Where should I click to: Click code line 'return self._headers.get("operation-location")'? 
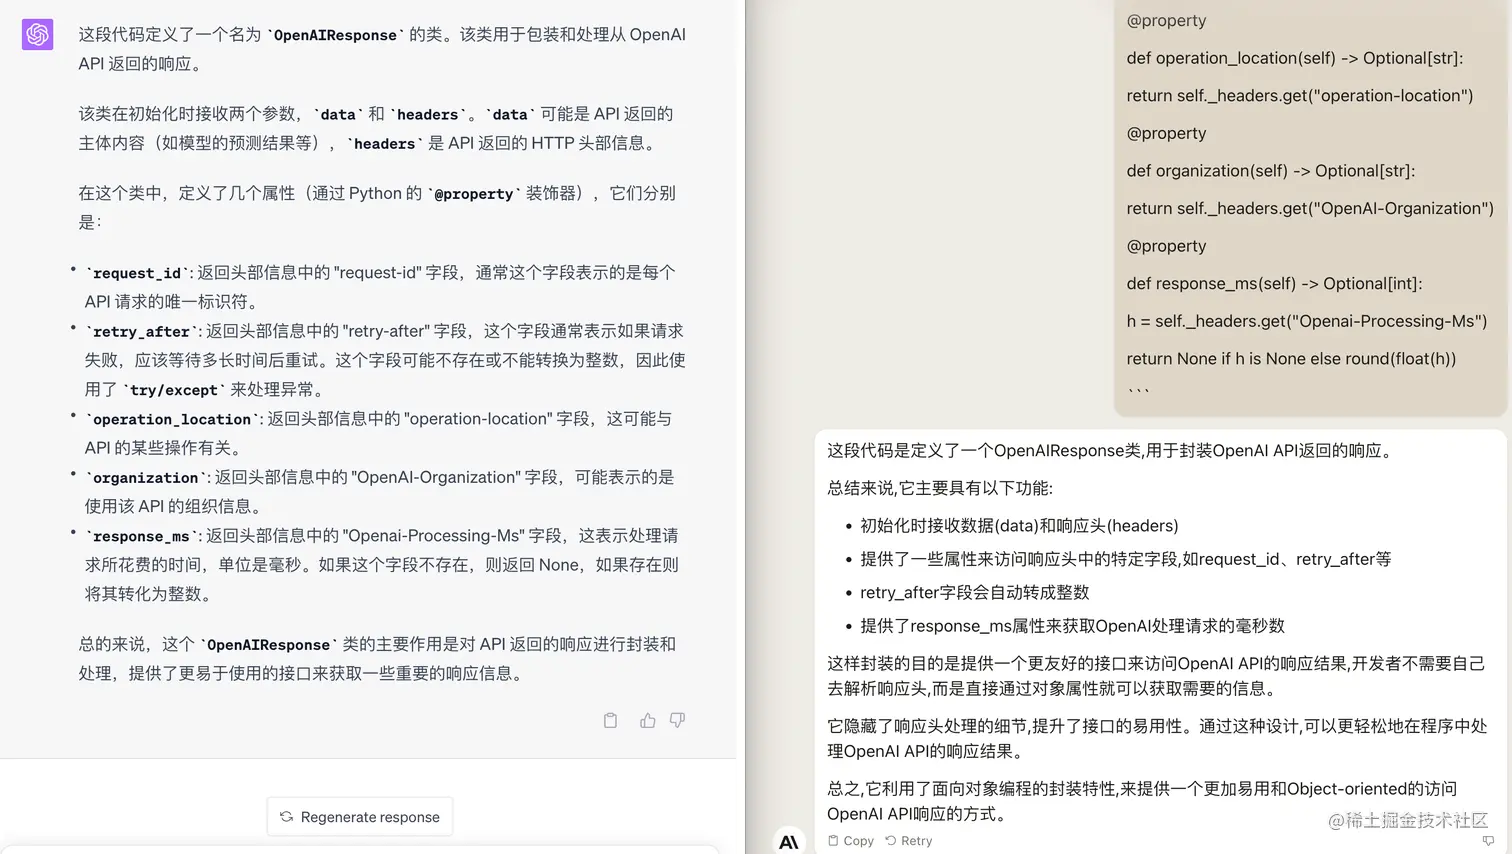point(1300,96)
